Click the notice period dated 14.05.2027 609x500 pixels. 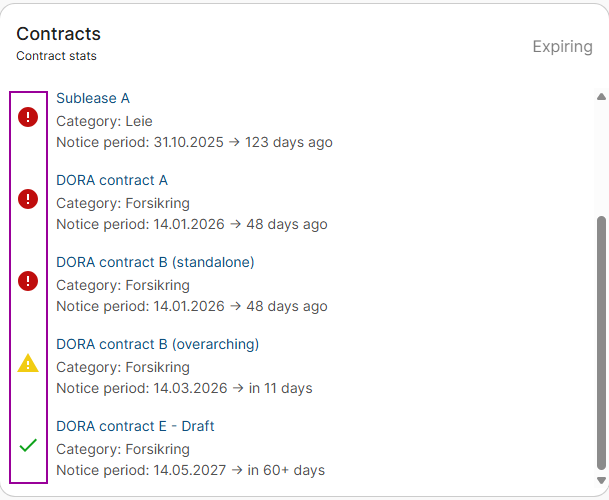(190, 470)
